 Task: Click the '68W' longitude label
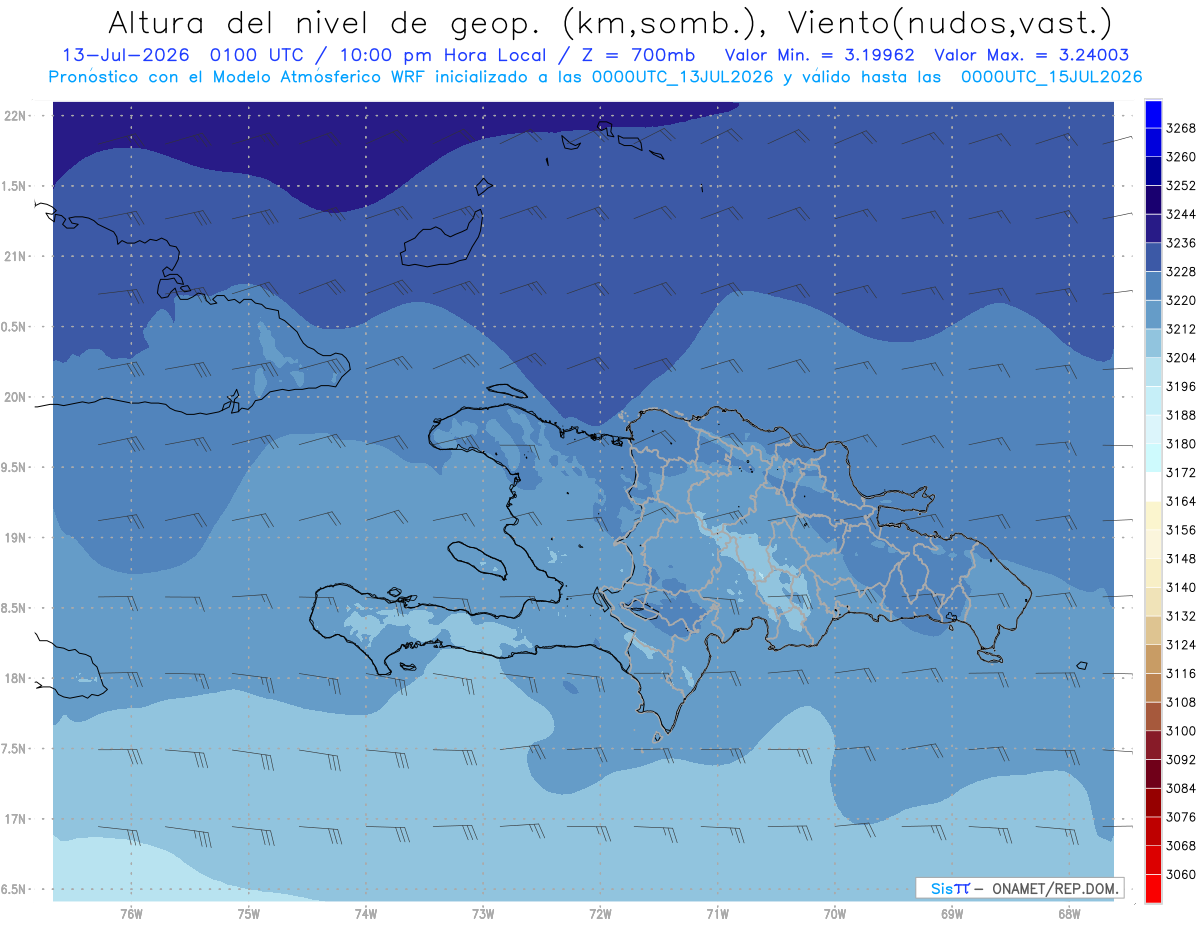click(1069, 913)
